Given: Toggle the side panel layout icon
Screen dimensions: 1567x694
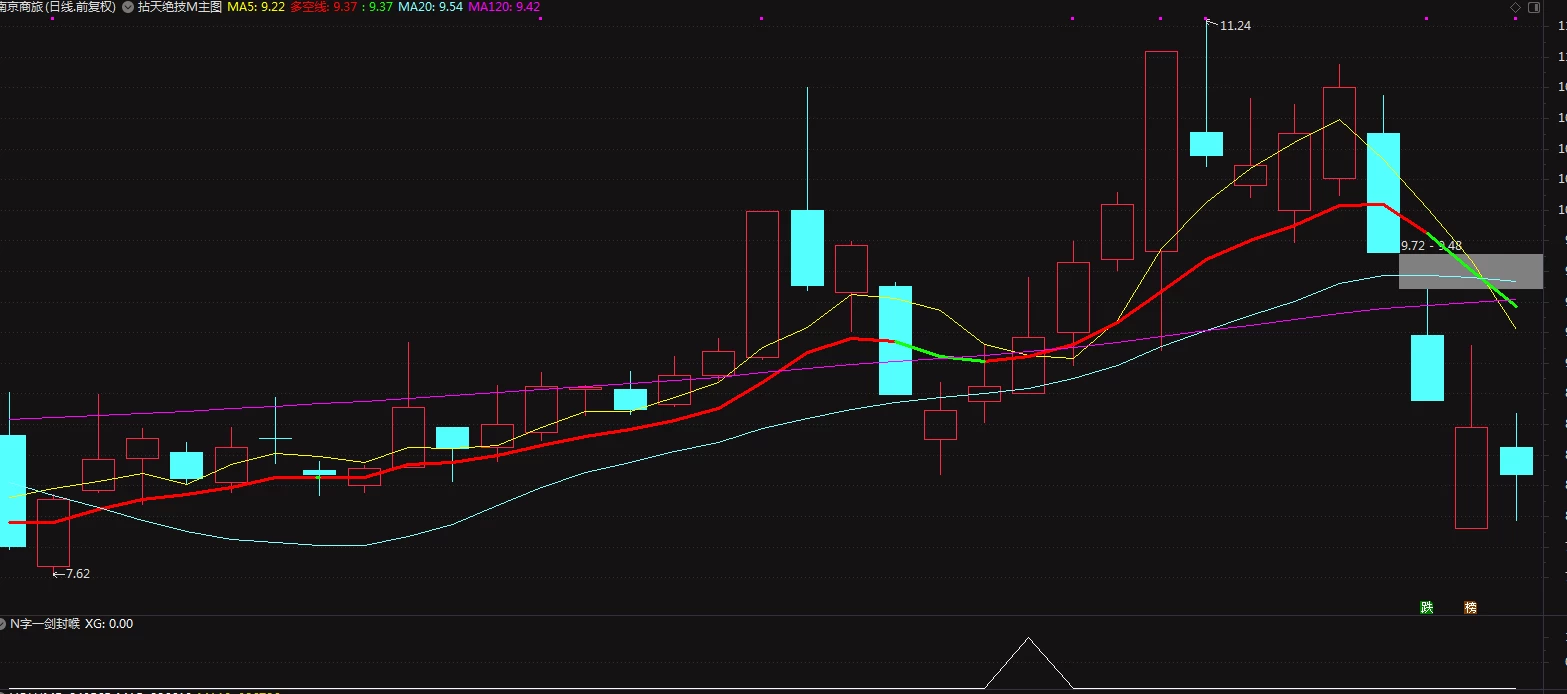Looking at the screenshot, I should pyautogui.click(x=1534, y=7).
